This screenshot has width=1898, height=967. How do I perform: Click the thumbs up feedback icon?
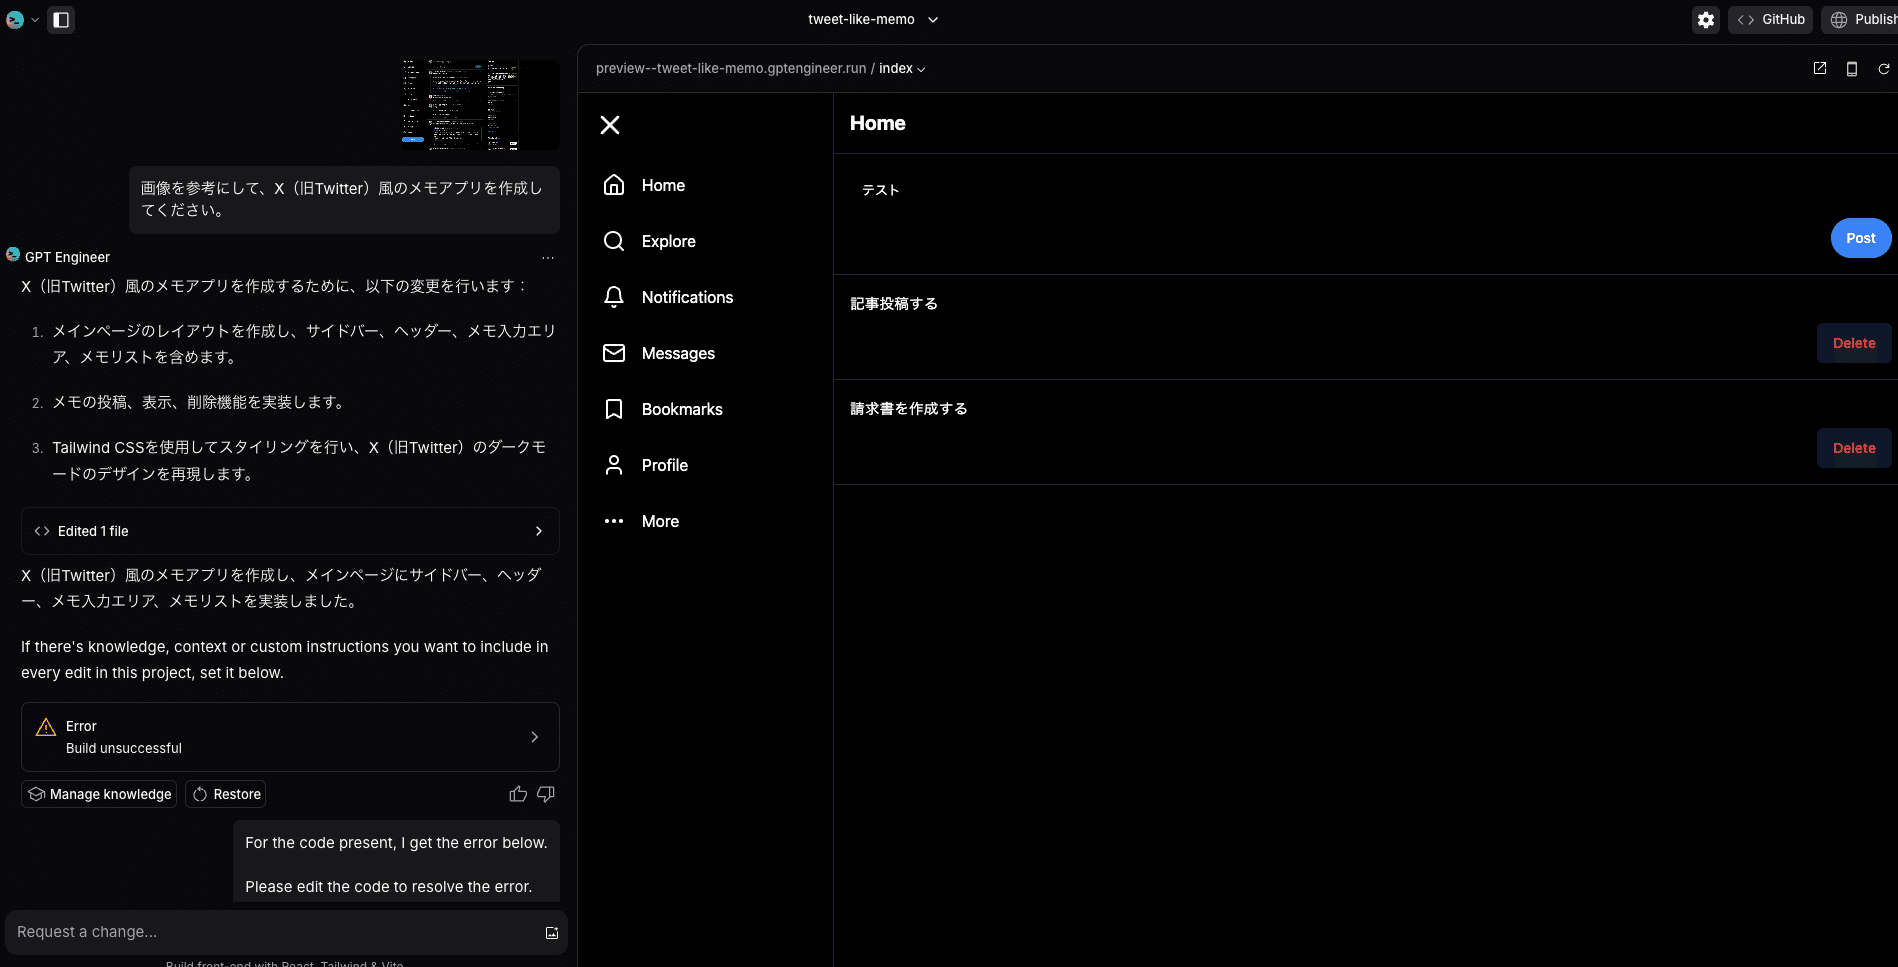[518, 794]
